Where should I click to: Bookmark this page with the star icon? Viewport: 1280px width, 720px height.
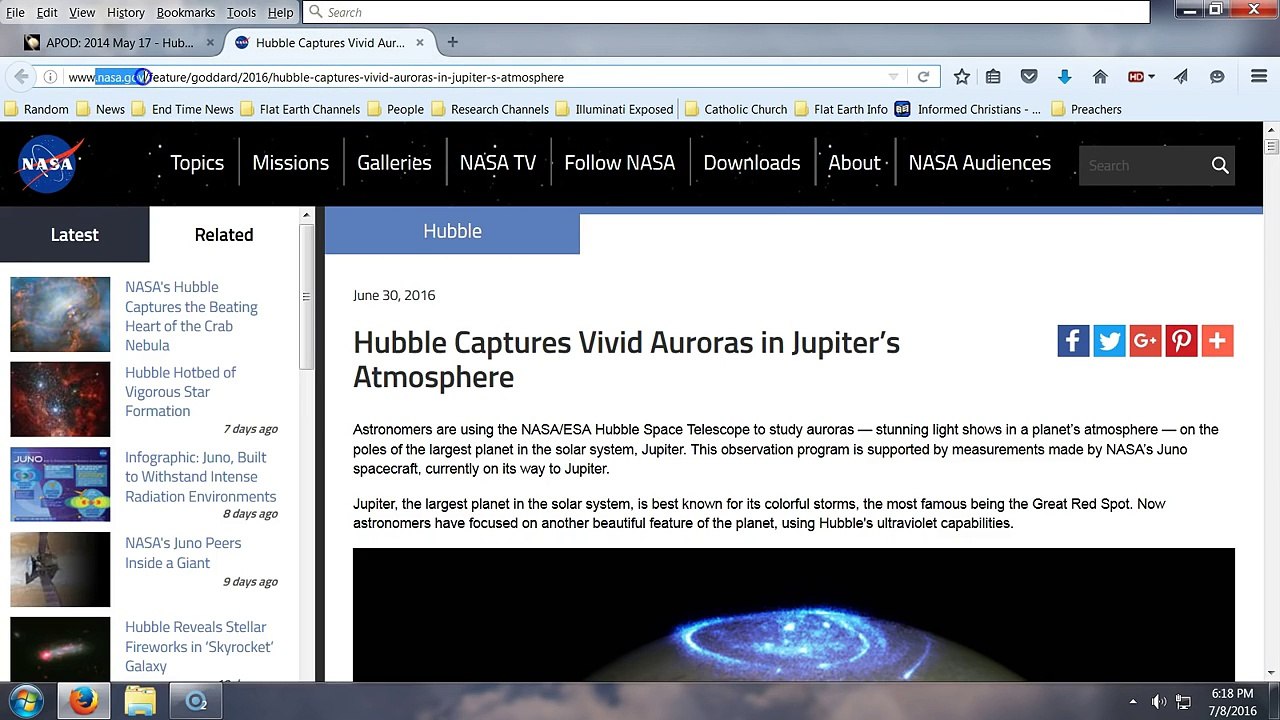click(961, 77)
